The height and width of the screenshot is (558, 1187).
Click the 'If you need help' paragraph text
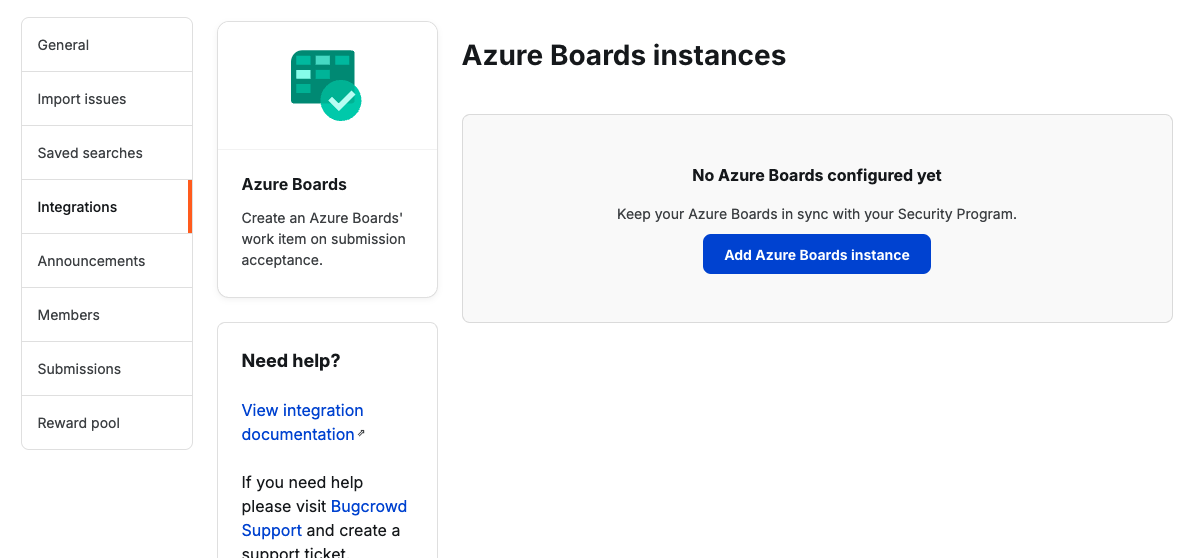tap(302, 483)
